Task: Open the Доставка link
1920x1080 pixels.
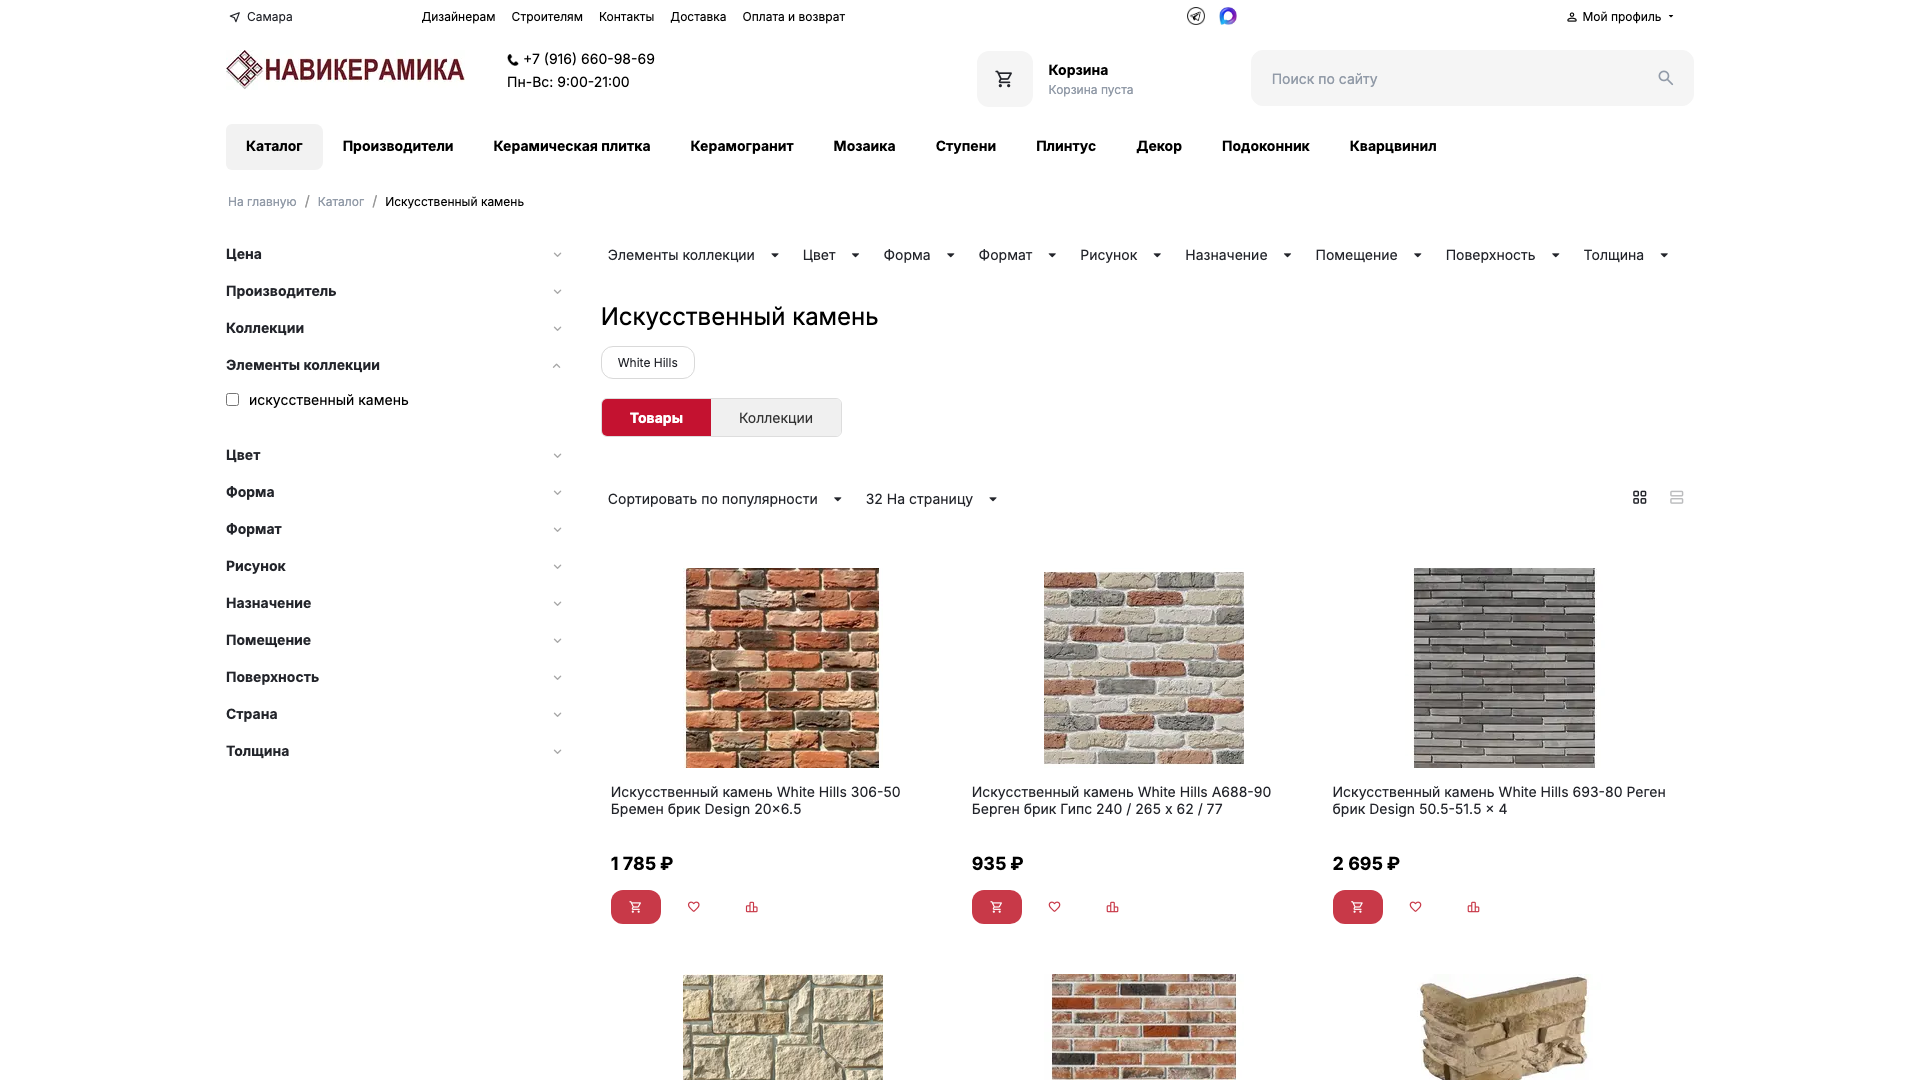Action: coord(698,17)
